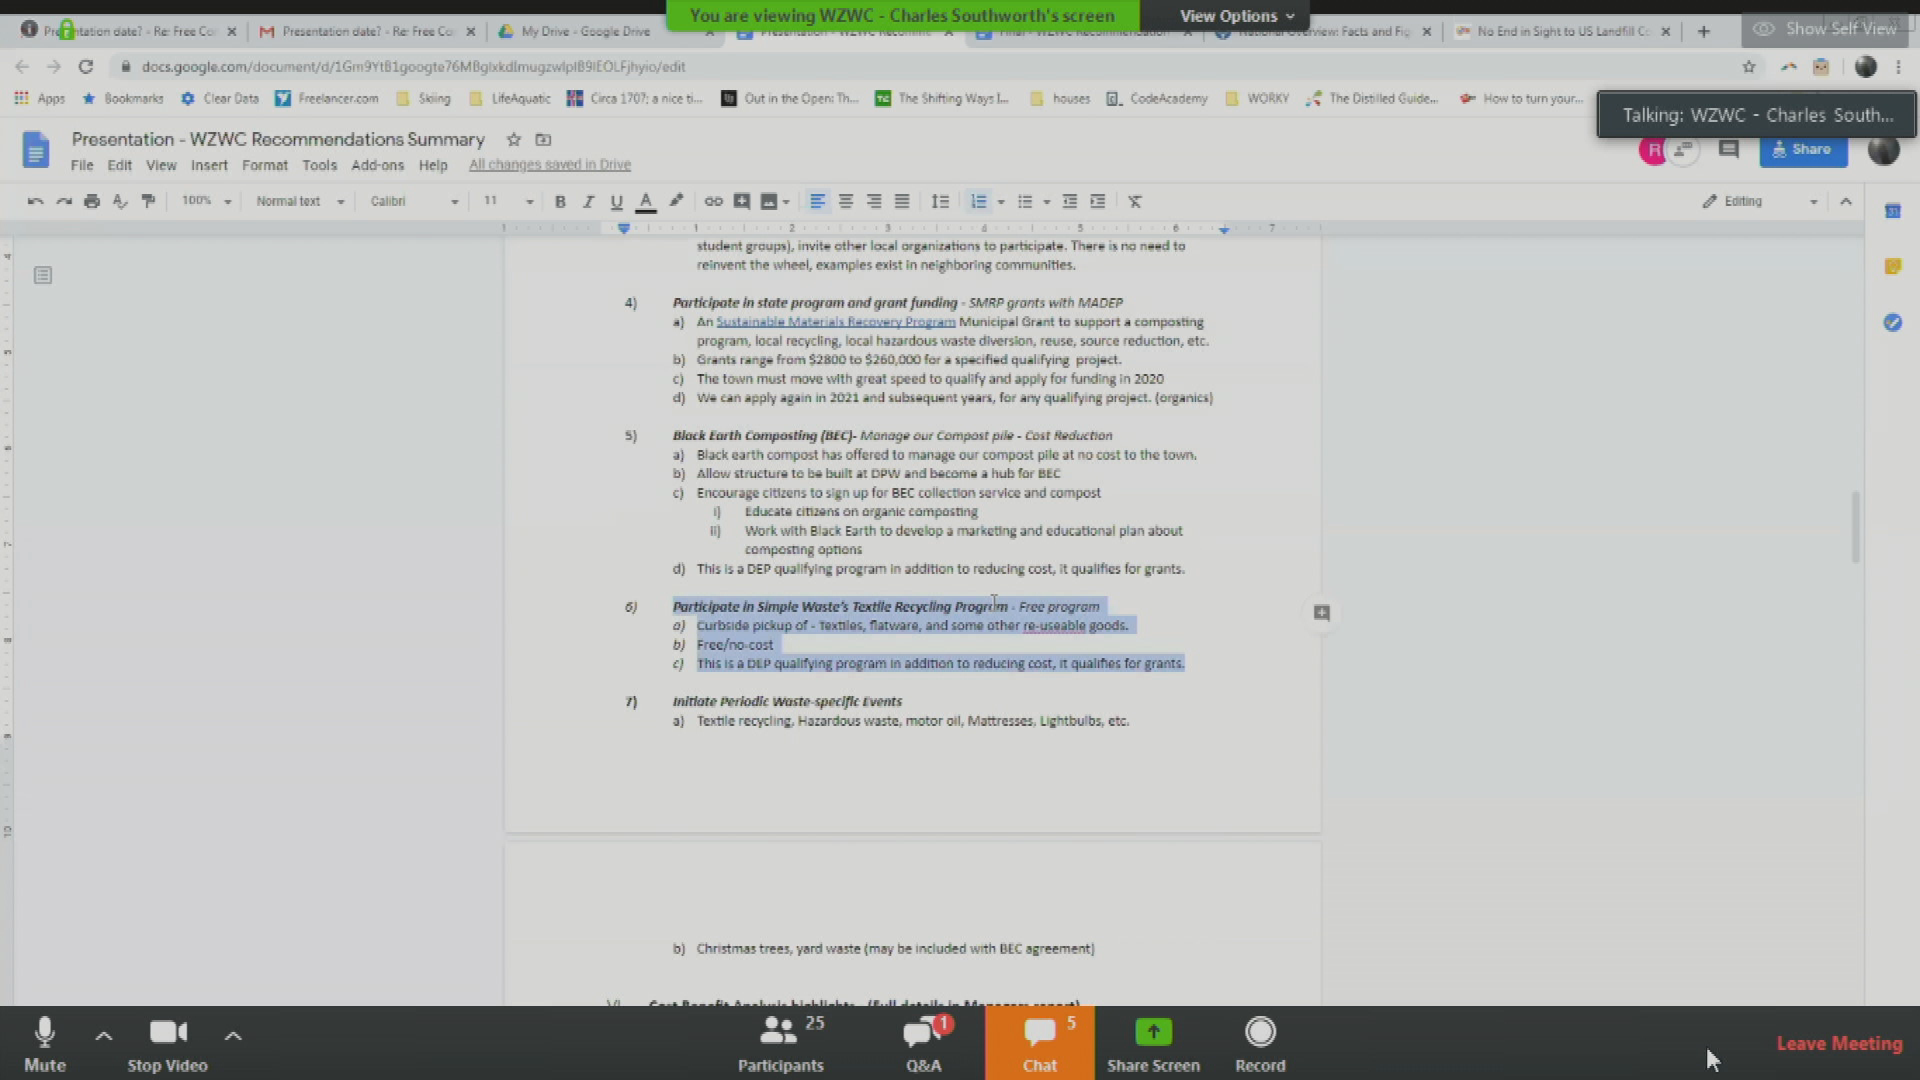Toggle Bold formatting

(560, 201)
